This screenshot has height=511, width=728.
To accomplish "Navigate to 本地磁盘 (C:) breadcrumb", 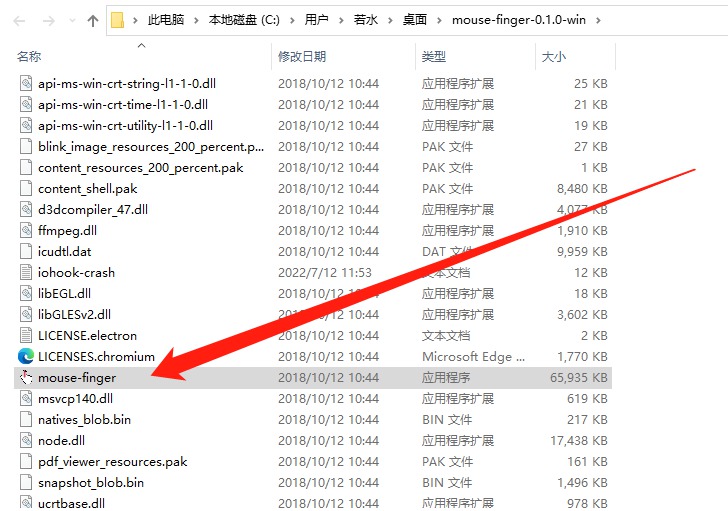I will [244, 20].
